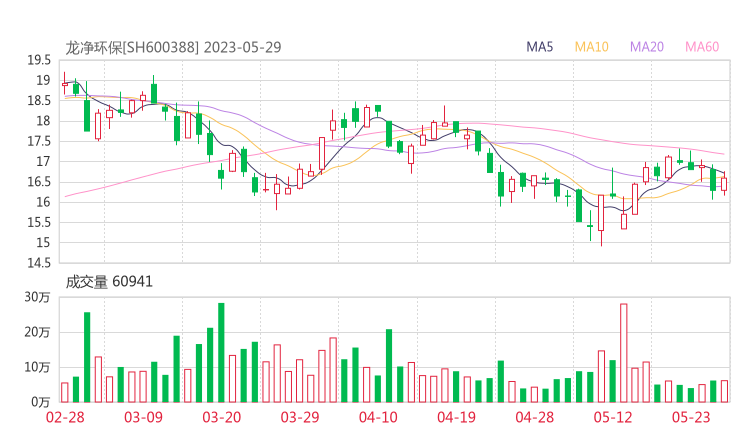Click the last candlestick on the right edge
740x440 pixels.
pyautogui.click(x=724, y=183)
